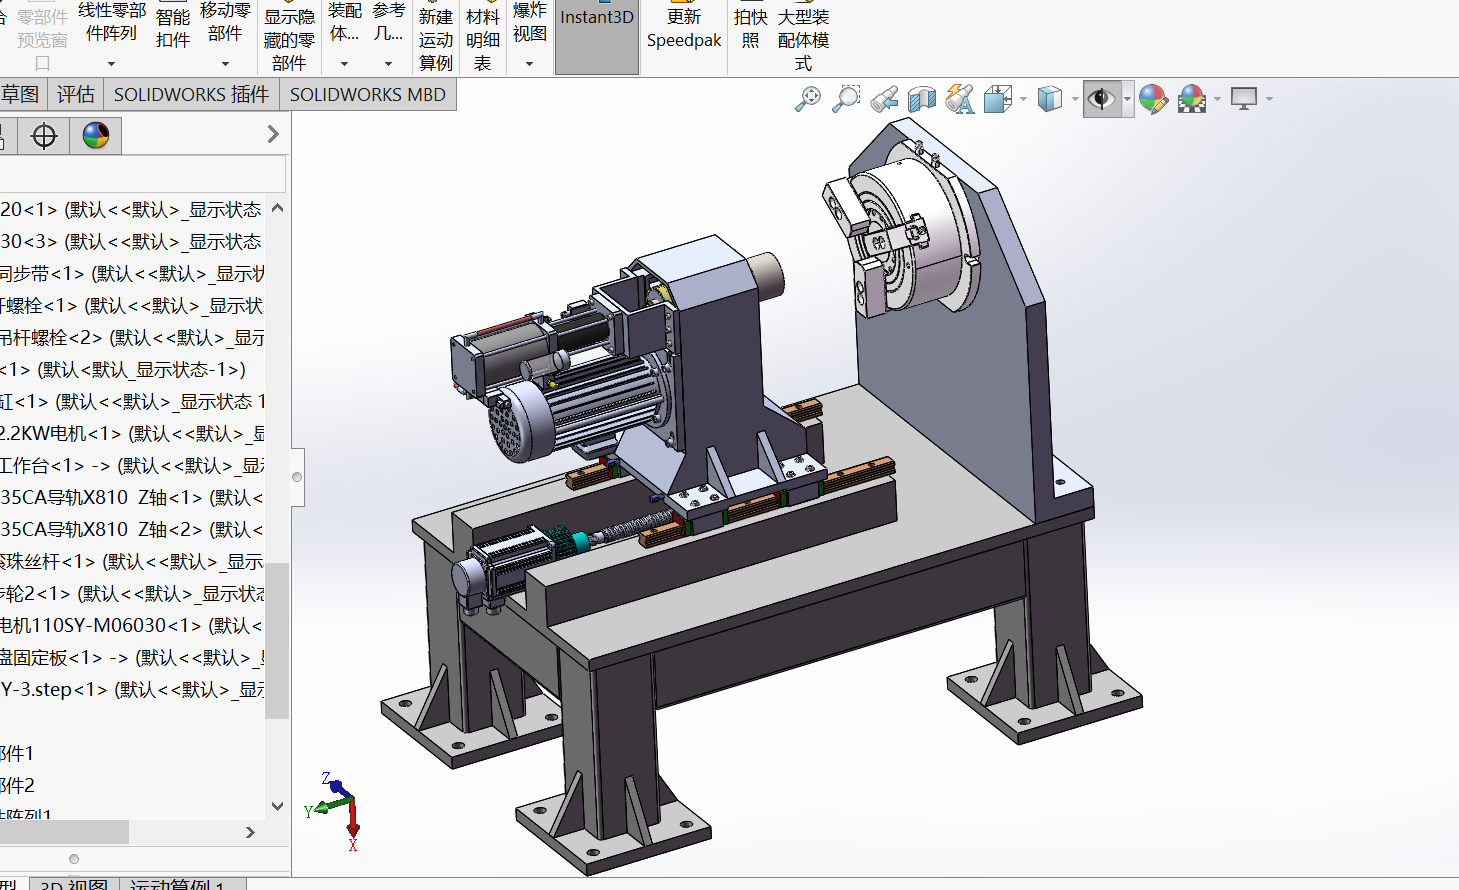The height and width of the screenshot is (890, 1459).
Task: Expand the 爆炸视图 dropdown arrow
Action: click(x=530, y=64)
